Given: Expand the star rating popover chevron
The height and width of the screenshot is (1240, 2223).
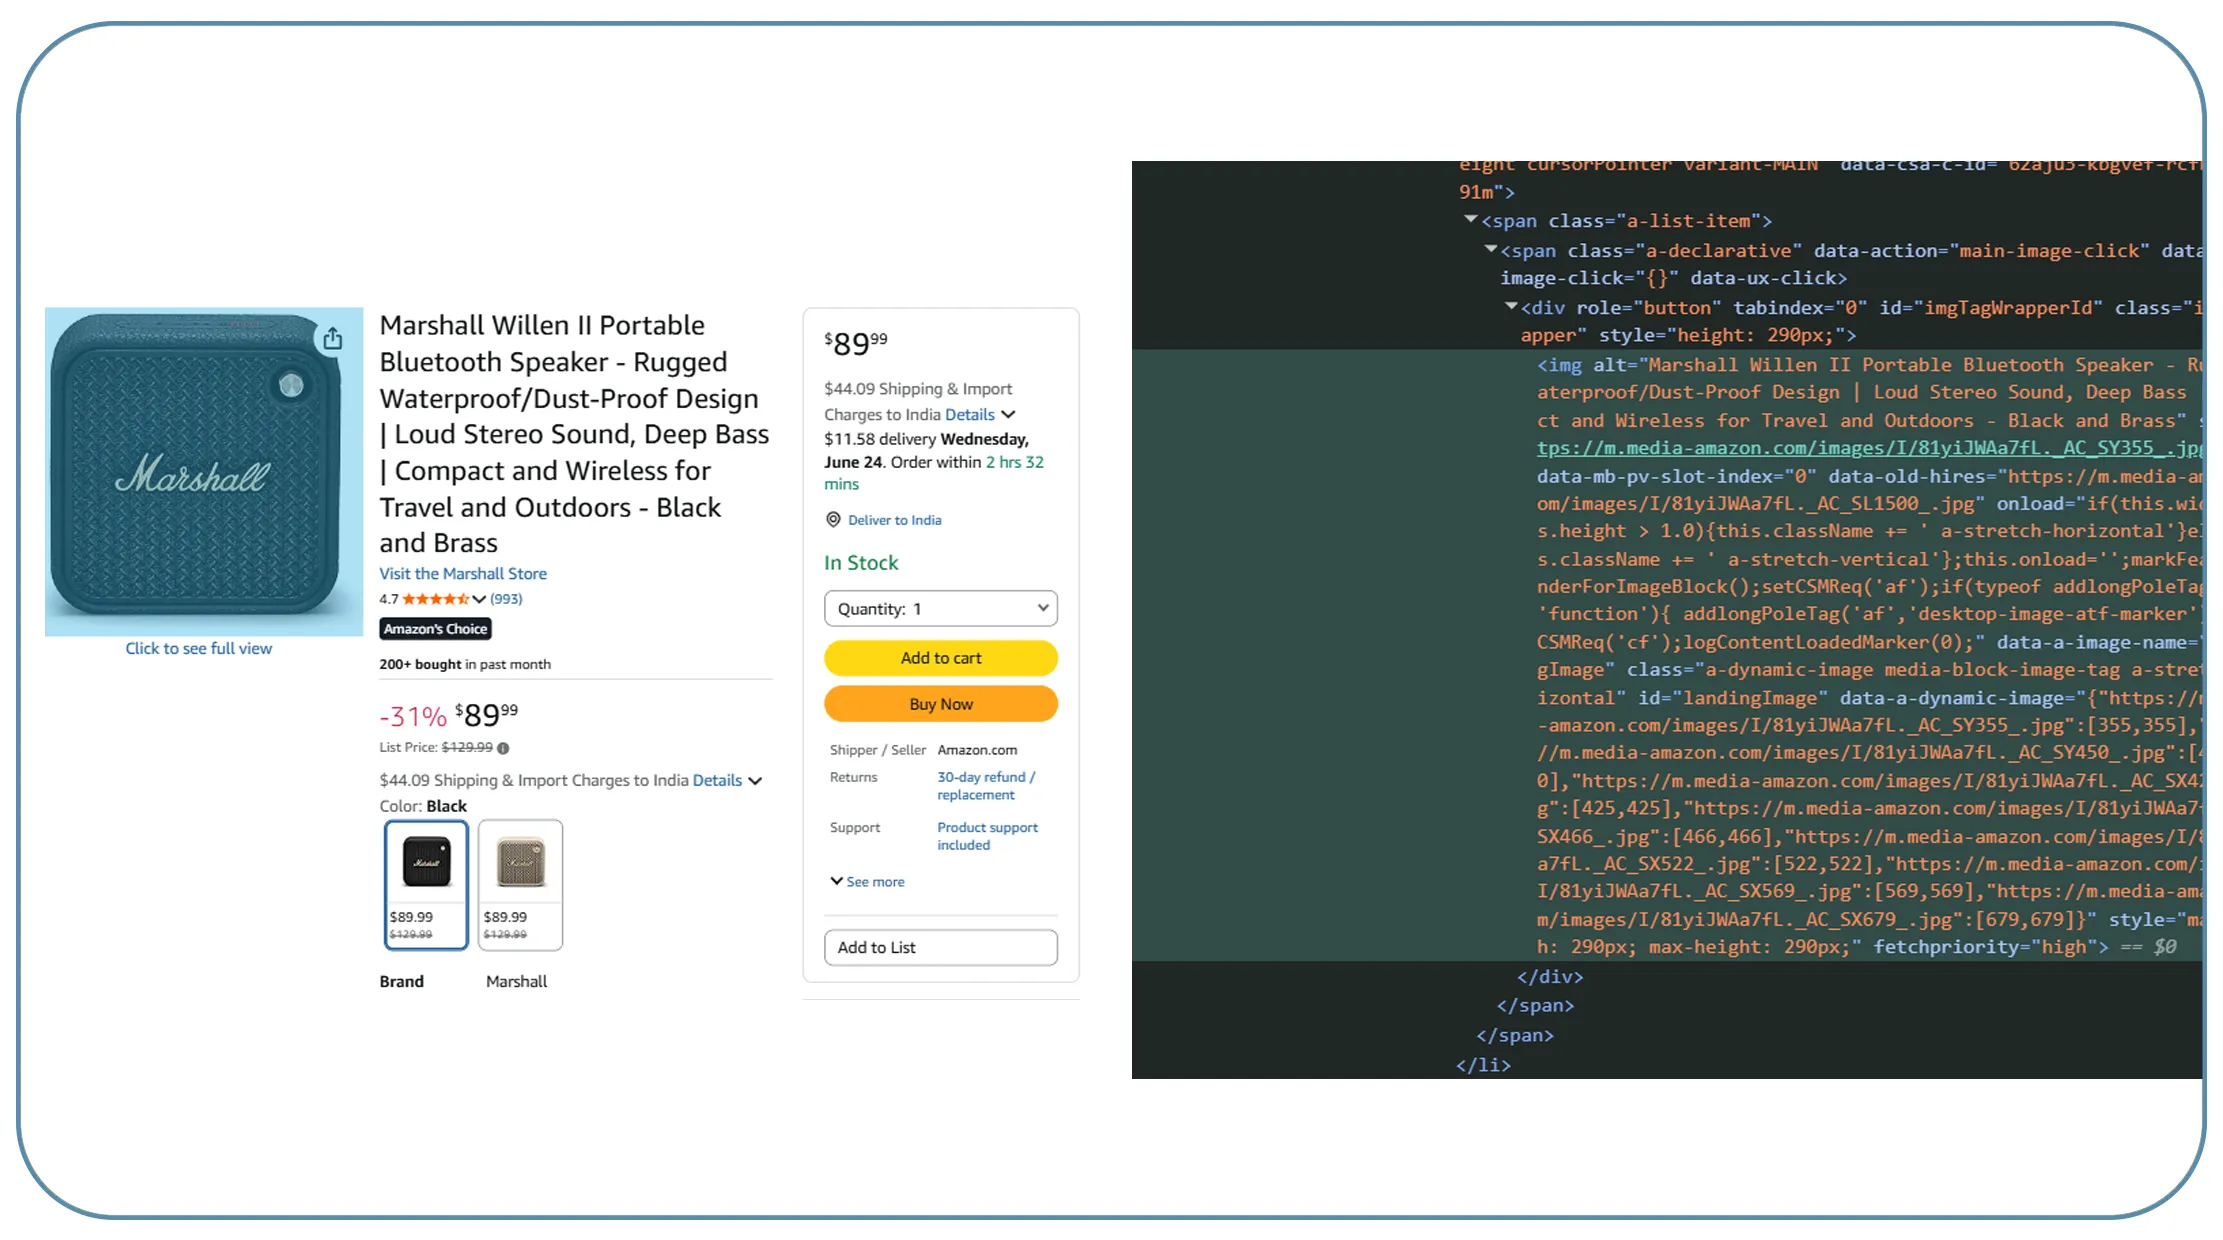Looking at the screenshot, I should coord(479,599).
